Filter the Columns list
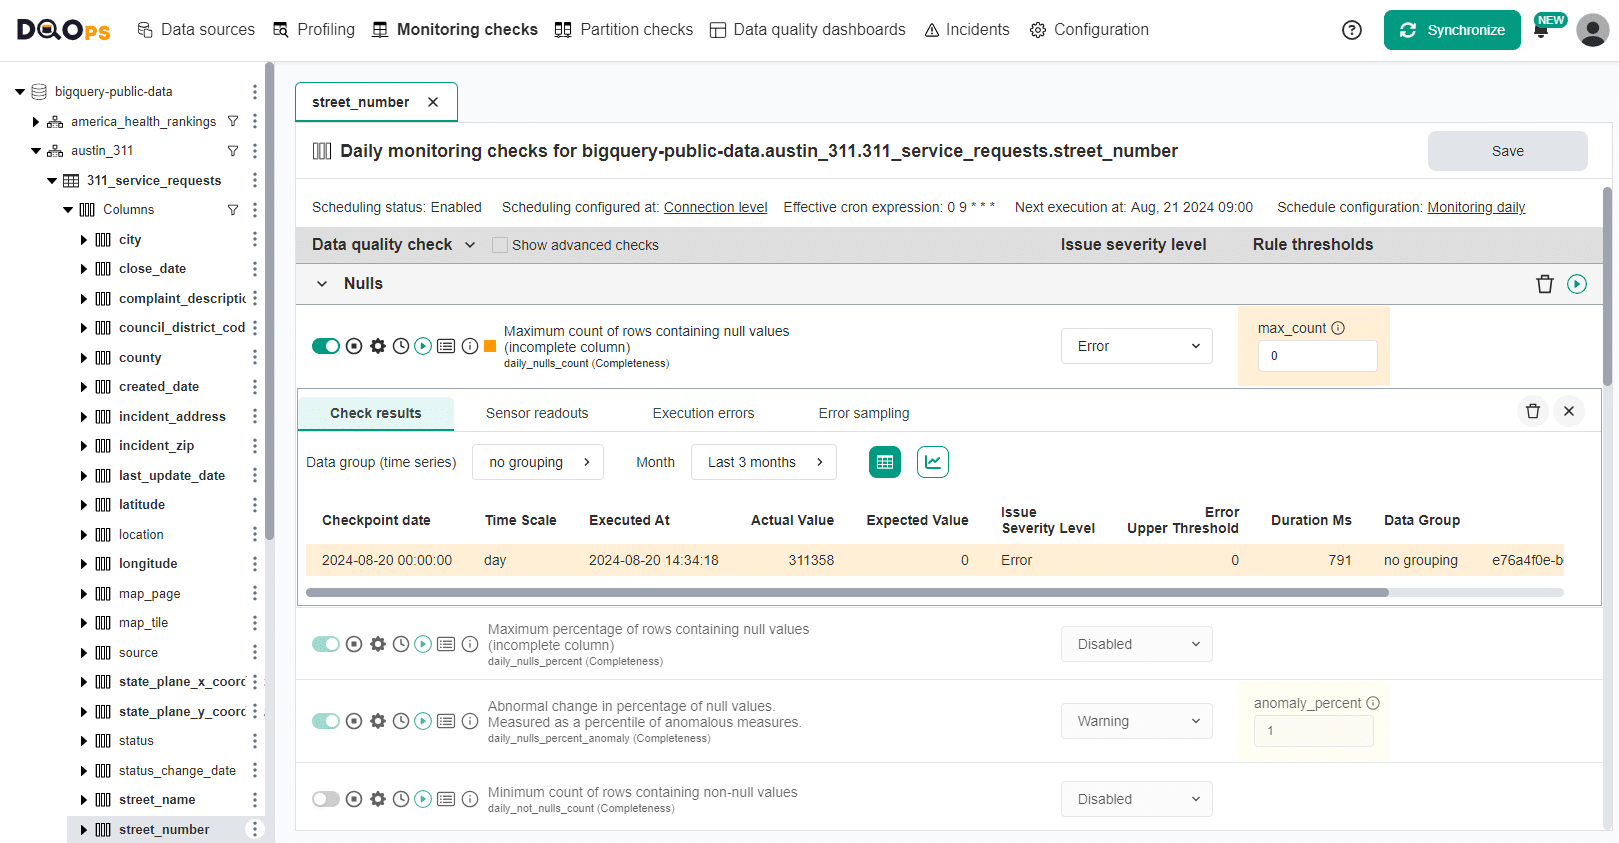This screenshot has width=1619, height=843. coord(233,210)
